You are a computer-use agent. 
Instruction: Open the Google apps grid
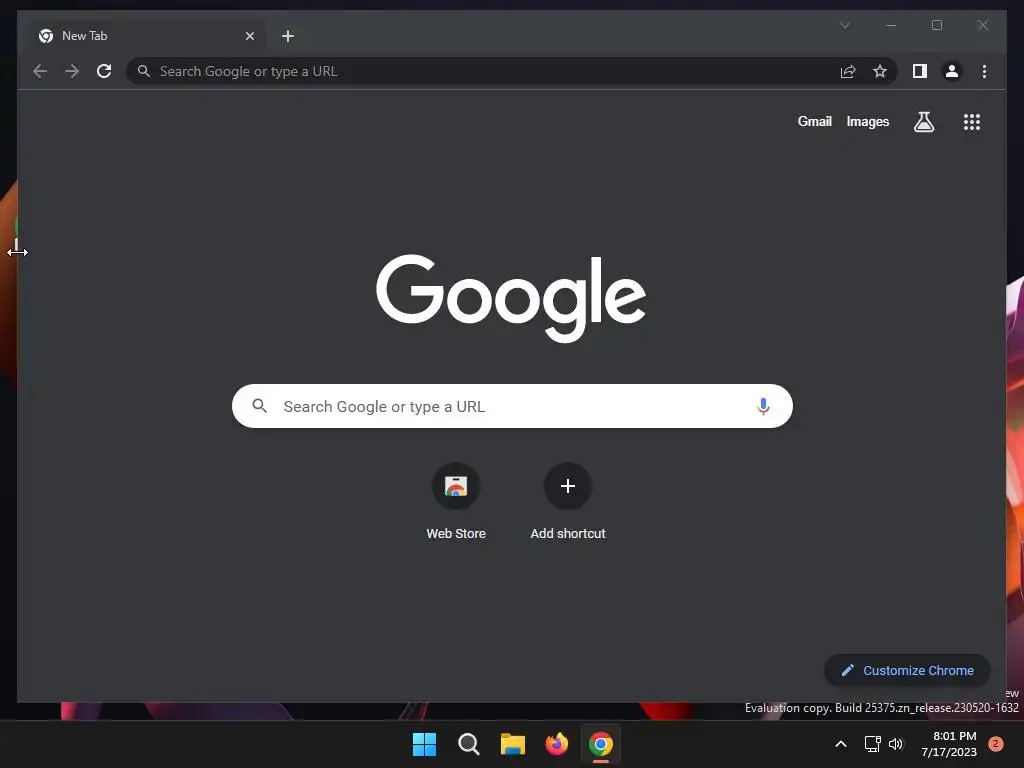tap(972, 121)
